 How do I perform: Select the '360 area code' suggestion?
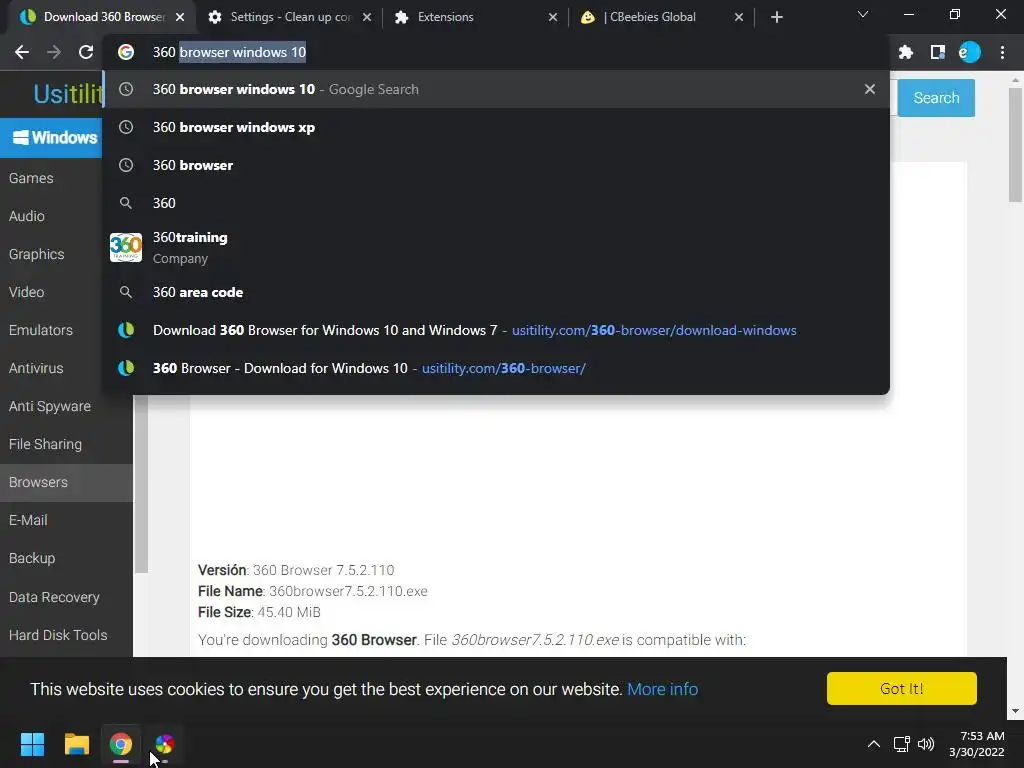496,292
